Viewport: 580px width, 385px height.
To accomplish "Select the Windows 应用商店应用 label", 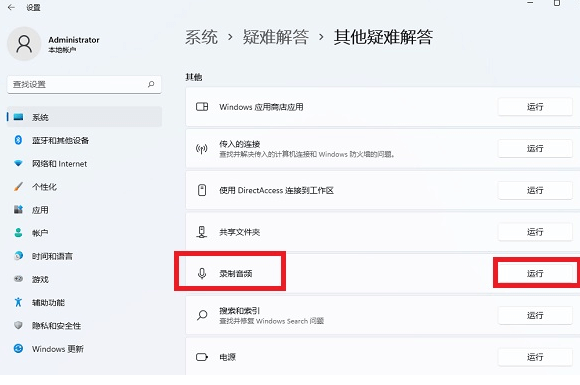I will tap(261, 107).
